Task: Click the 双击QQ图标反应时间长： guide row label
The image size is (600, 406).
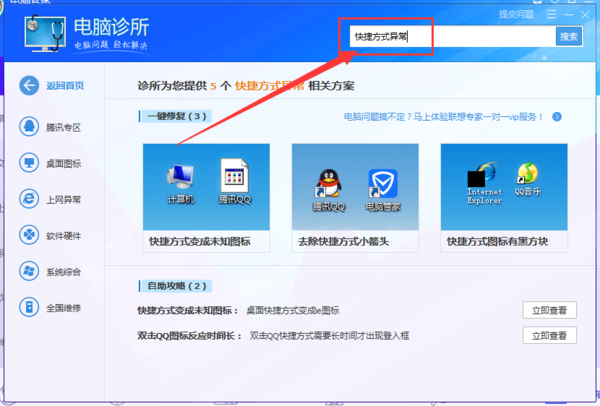Action: 190,336
